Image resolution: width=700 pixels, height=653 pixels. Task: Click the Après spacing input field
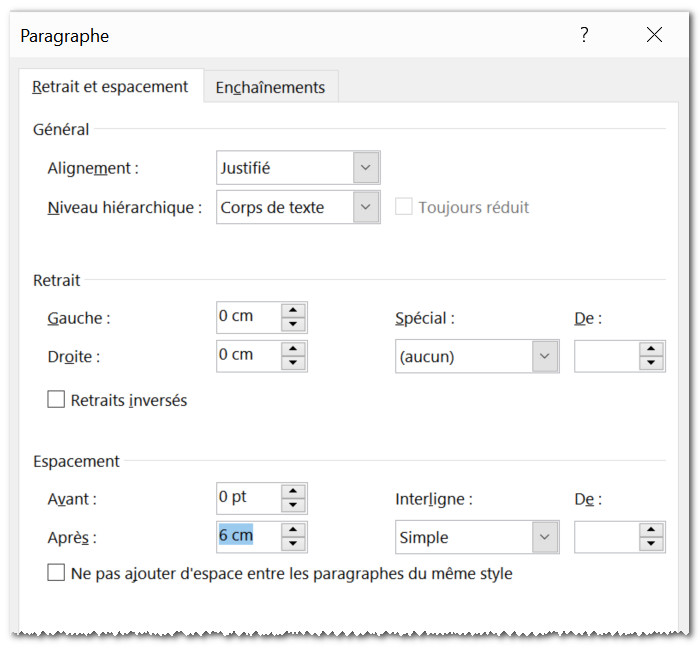coord(247,536)
